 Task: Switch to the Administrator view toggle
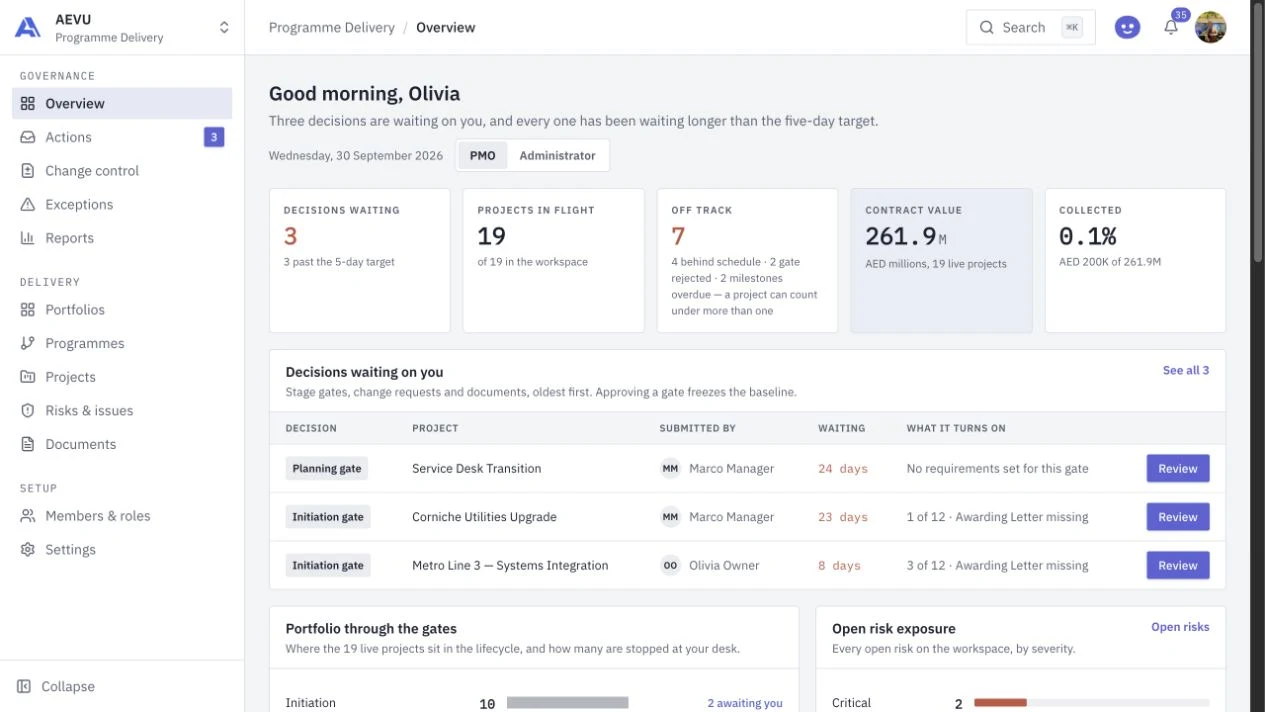pos(557,156)
